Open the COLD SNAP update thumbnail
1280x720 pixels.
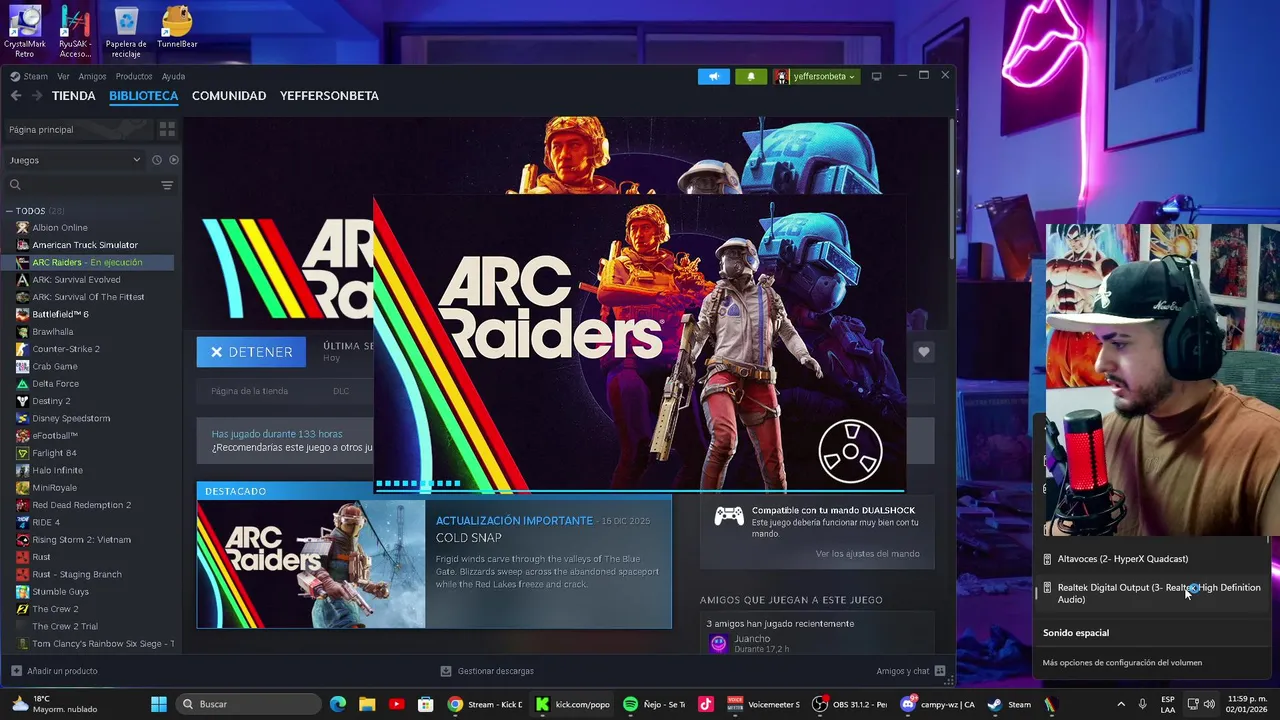tap(311, 564)
